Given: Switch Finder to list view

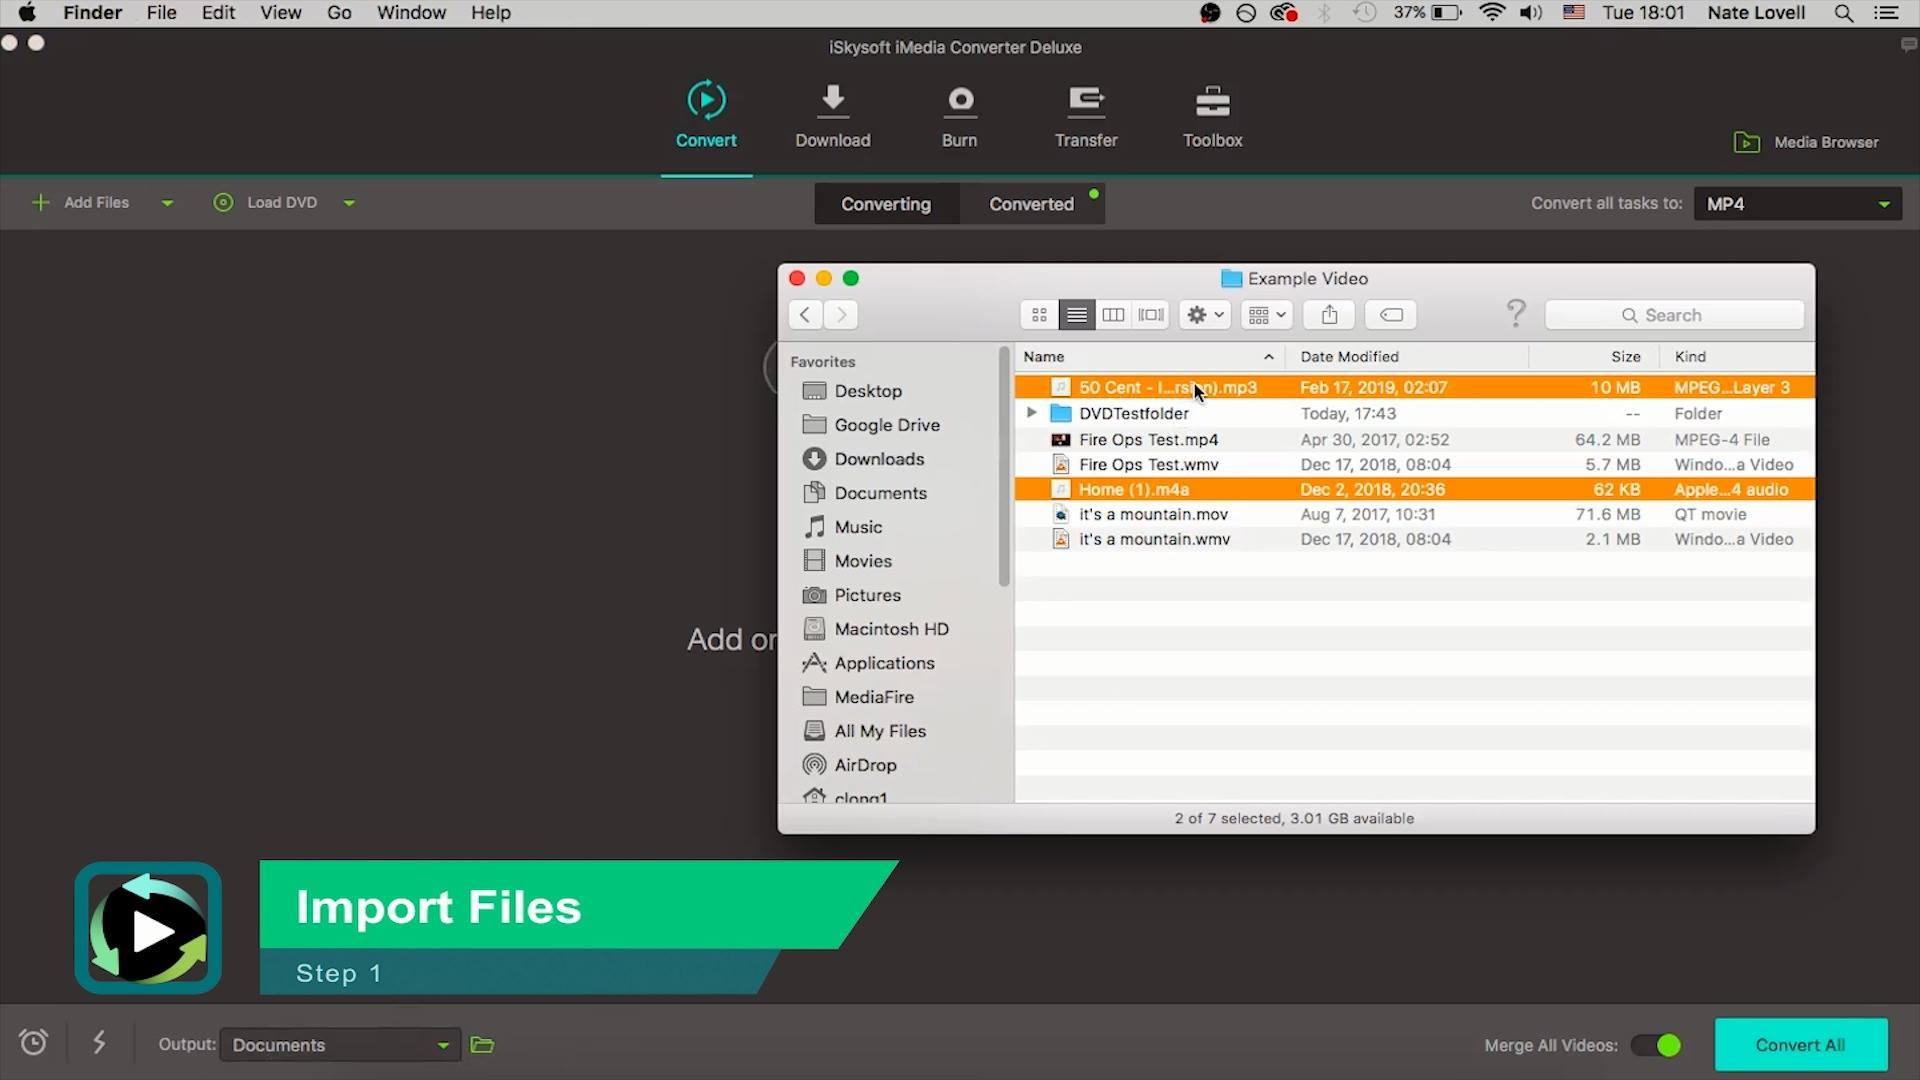Looking at the screenshot, I should 1077,315.
